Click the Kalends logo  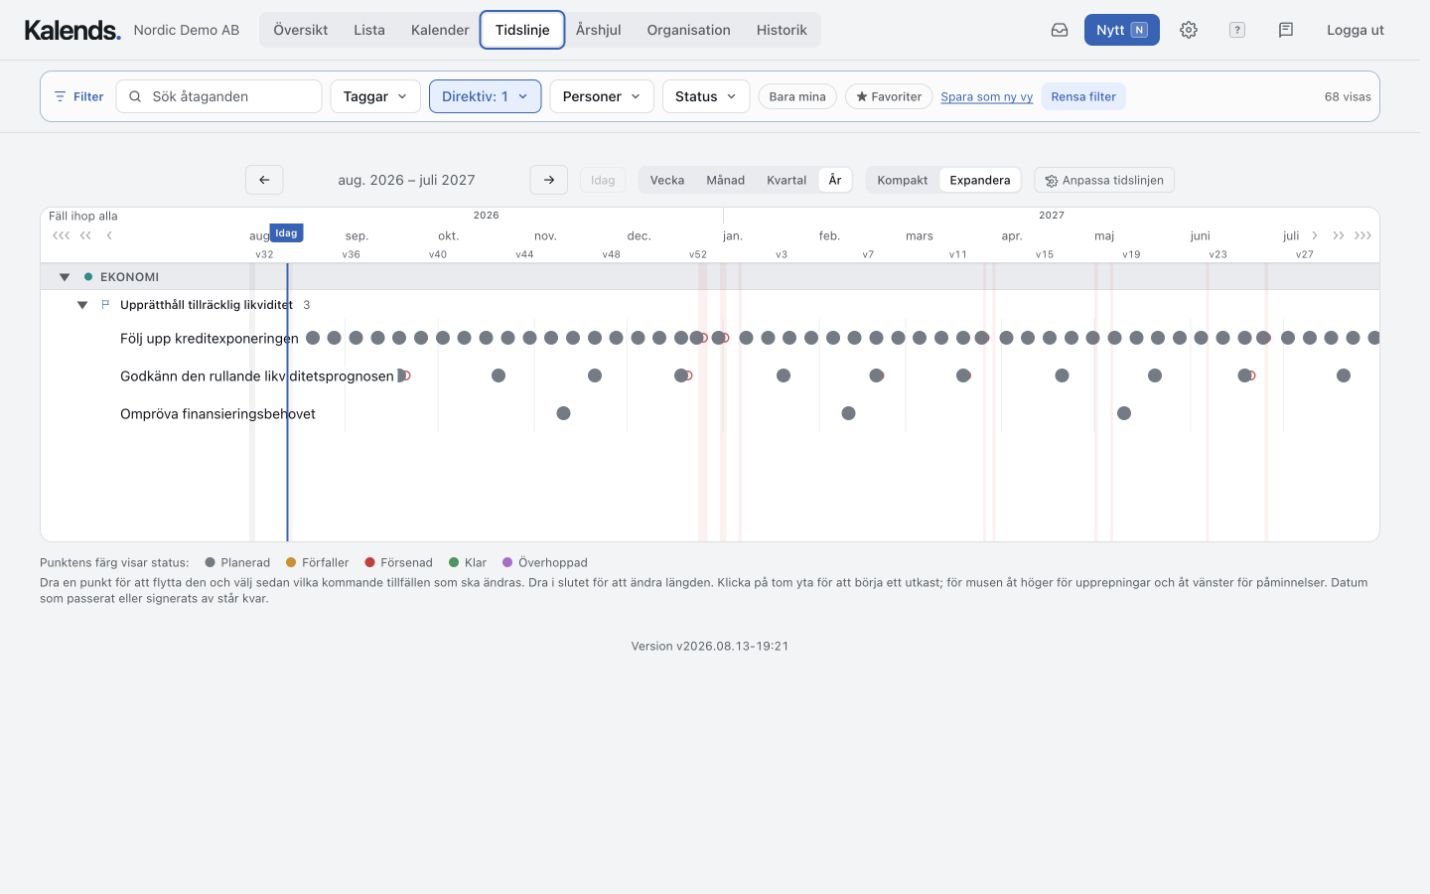[x=72, y=30]
